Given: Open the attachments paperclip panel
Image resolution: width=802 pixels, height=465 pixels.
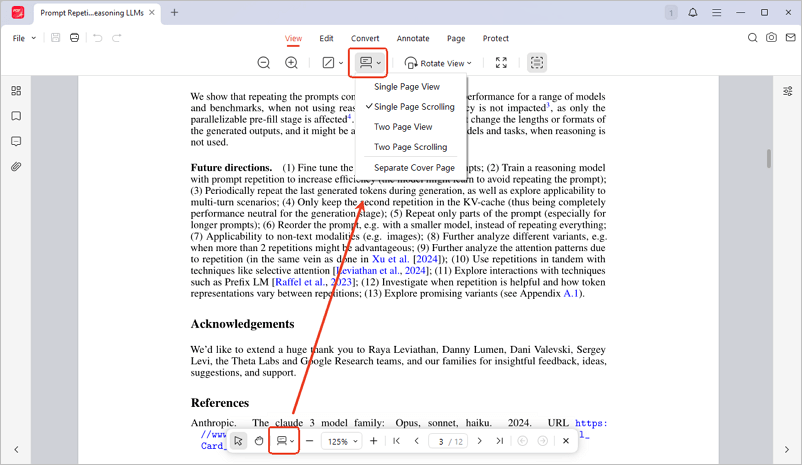Looking at the screenshot, I should point(16,167).
